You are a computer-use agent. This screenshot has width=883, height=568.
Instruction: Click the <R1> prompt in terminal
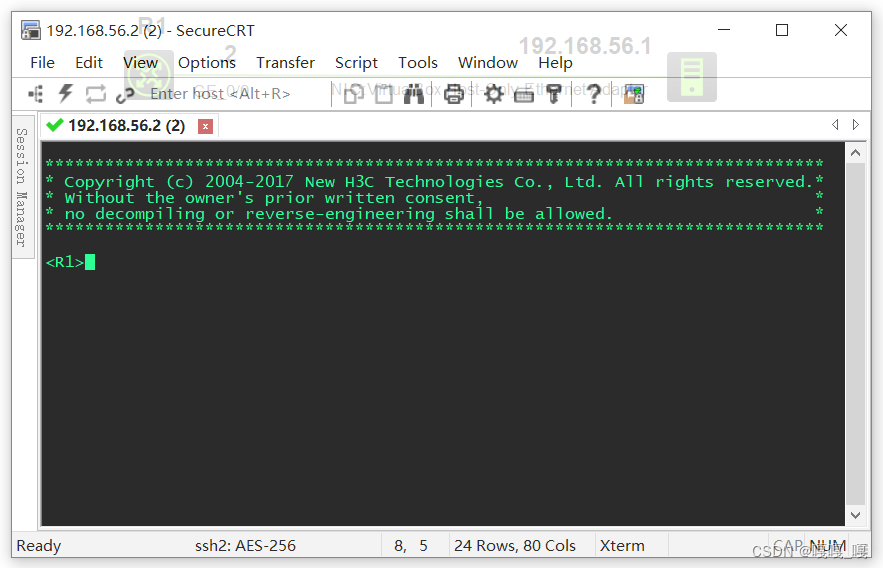(65, 262)
